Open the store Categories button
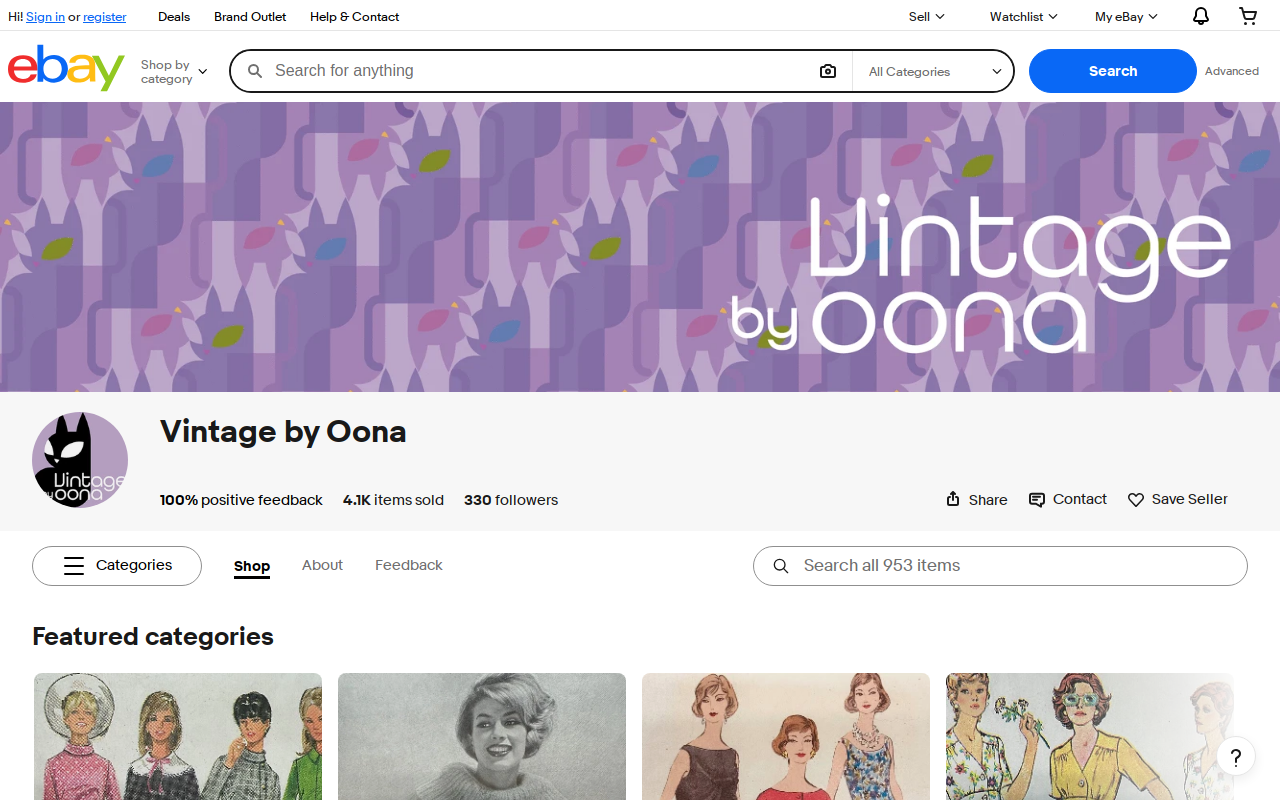This screenshot has height=800, width=1280. point(117,566)
